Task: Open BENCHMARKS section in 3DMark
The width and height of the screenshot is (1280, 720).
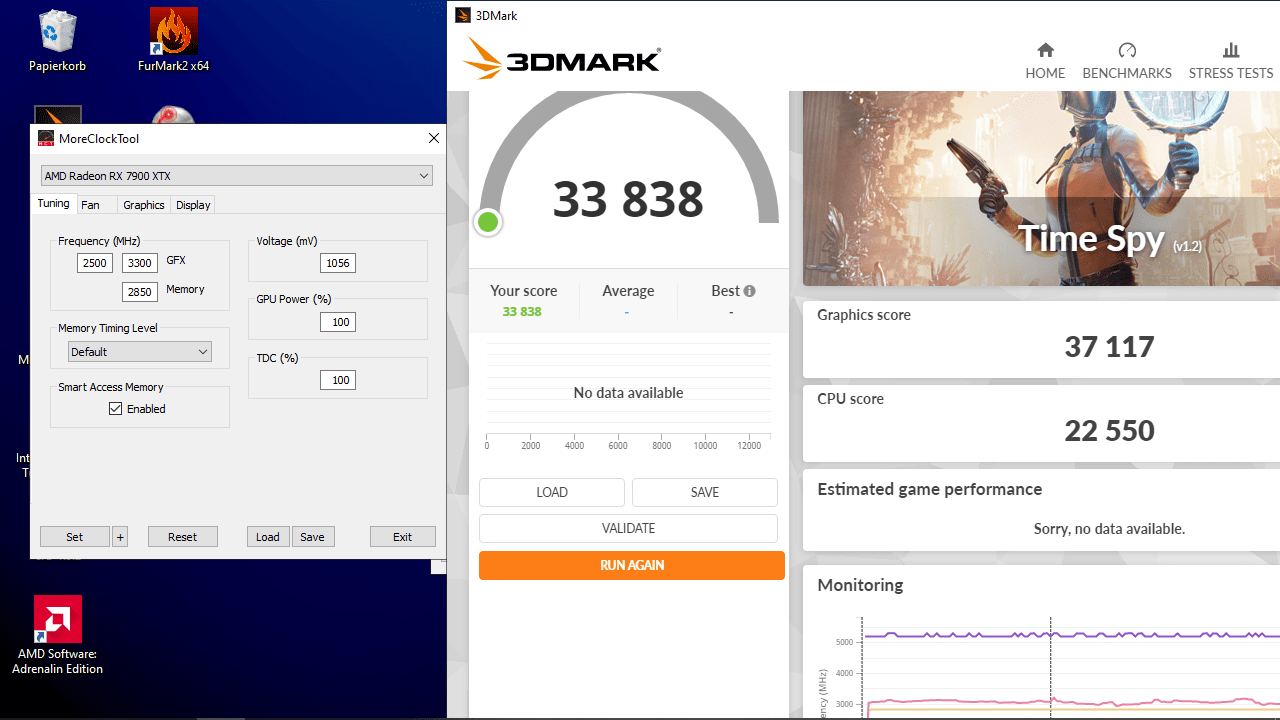Action: click(x=1127, y=61)
